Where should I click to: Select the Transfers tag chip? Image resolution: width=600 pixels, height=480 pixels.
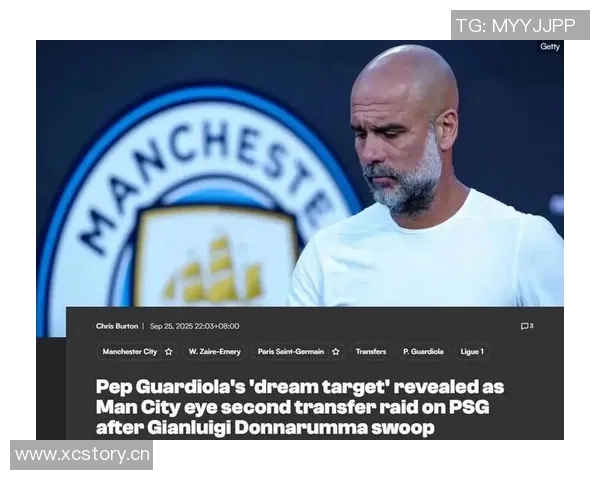(x=371, y=352)
